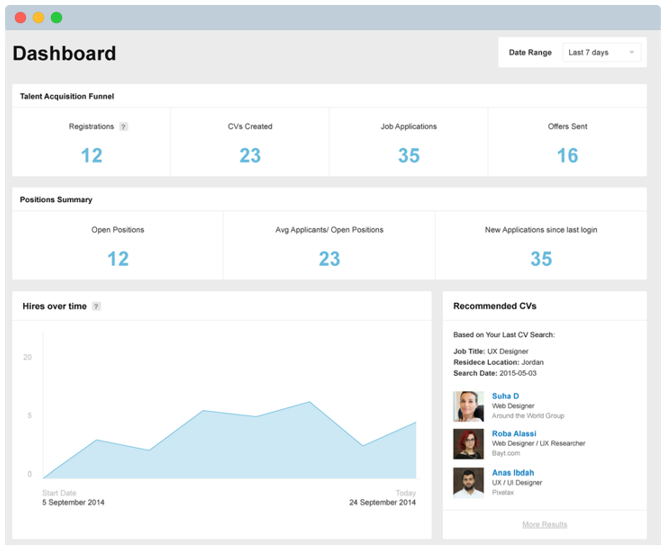
Task: Click the Date Range label
Action: tap(530, 52)
